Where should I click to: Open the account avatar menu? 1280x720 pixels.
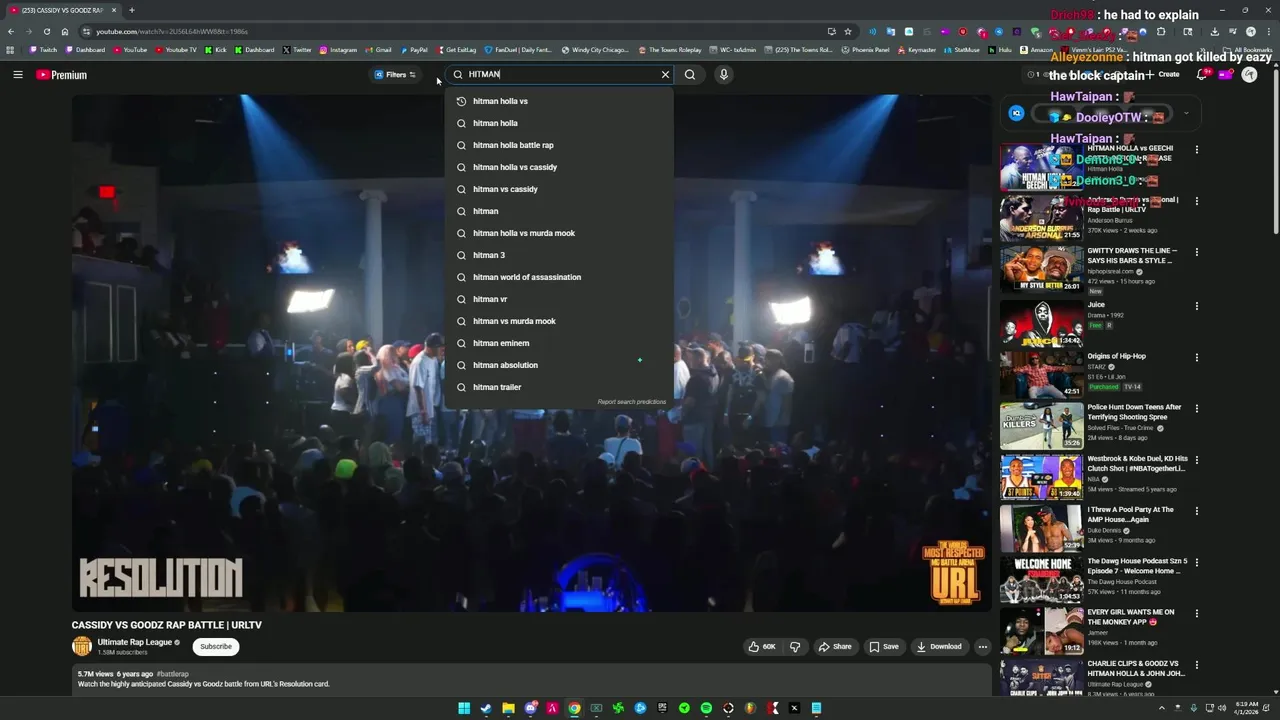(1249, 75)
